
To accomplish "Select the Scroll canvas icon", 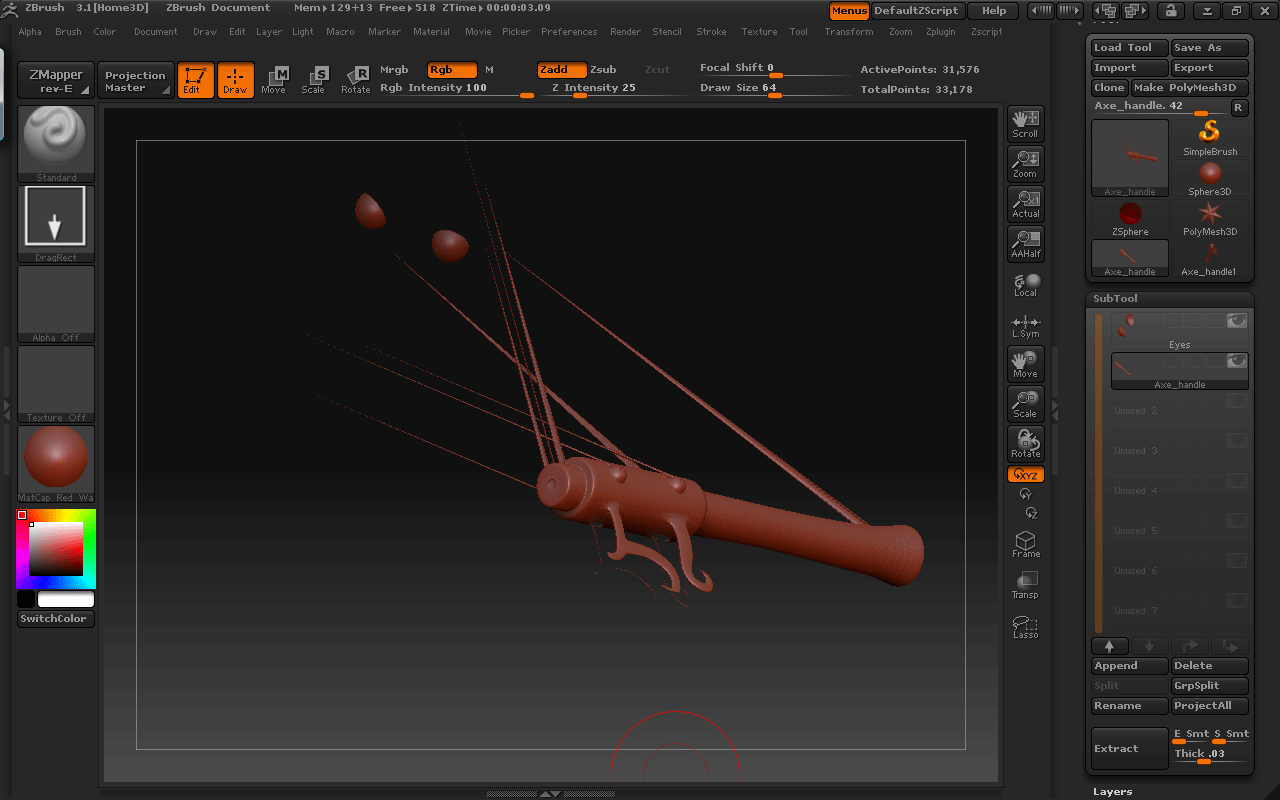I will click(x=1025, y=123).
